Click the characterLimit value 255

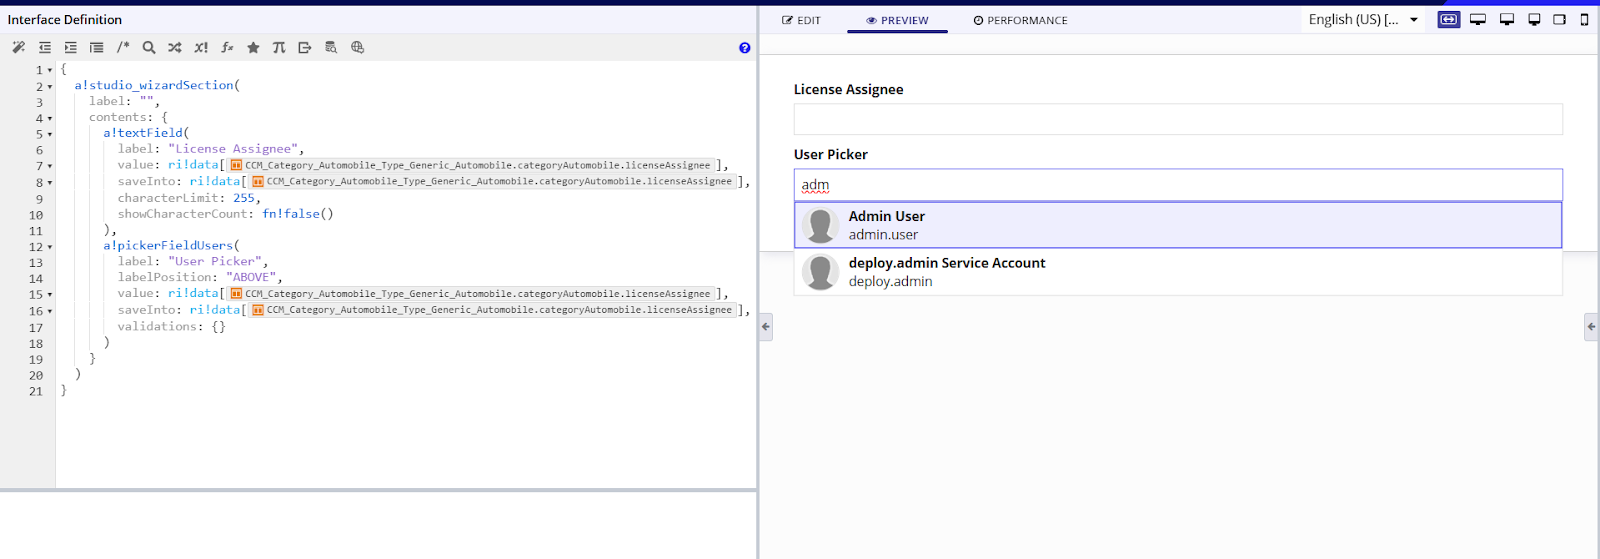pyautogui.click(x=244, y=197)
